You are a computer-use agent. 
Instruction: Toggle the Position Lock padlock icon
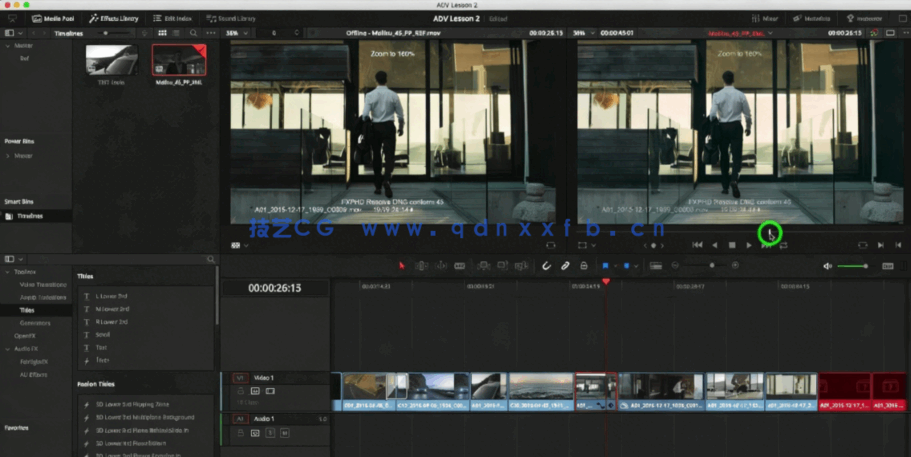click(x=583, y=265)
